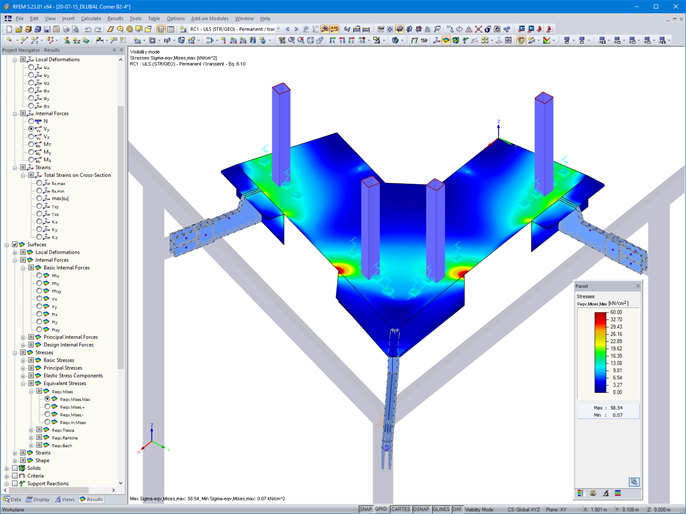The image size is (686, 514).
Task: Toggle OSNAP in the status bar
Action: tap(421, 510)
